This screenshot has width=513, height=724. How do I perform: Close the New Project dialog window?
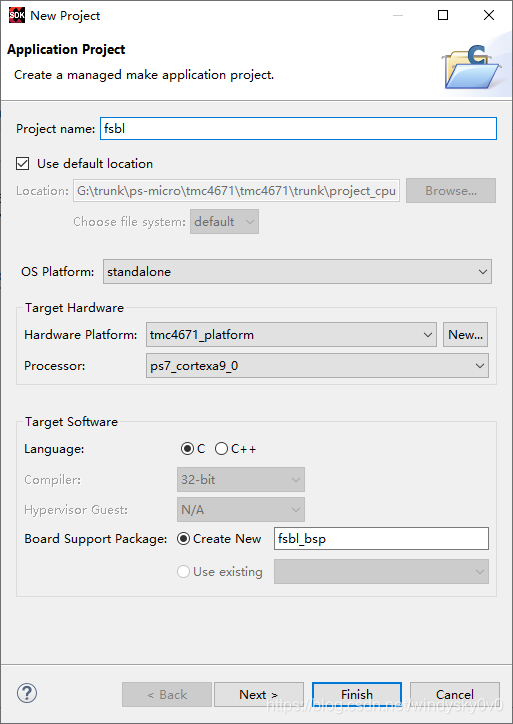click(x=489, y=15)
